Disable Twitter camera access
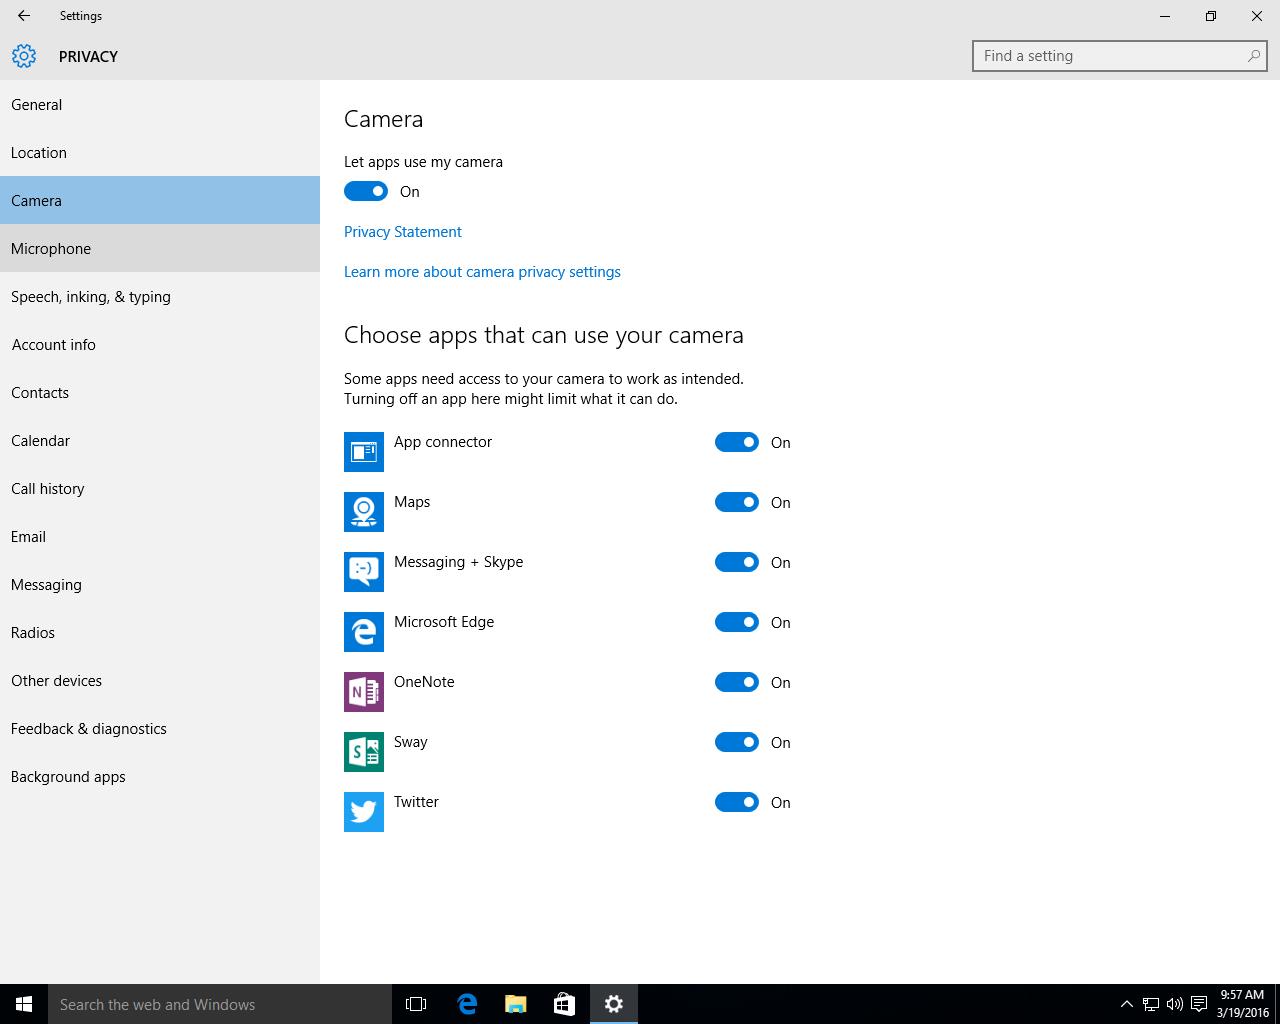The image size is (1280, 1024). point(737,802)
